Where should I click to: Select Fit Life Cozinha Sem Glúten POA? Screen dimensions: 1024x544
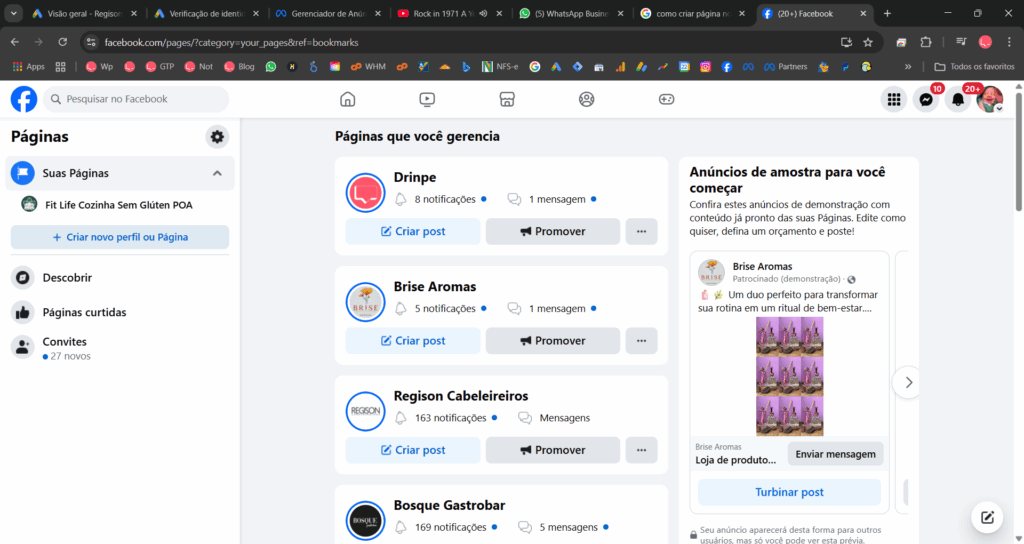pos(120,204)
